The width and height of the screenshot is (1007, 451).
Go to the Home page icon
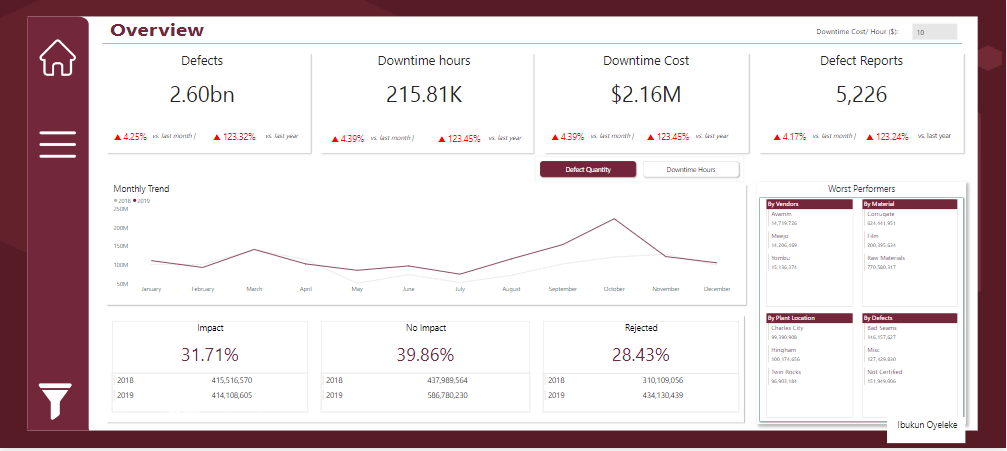(58, 58)
